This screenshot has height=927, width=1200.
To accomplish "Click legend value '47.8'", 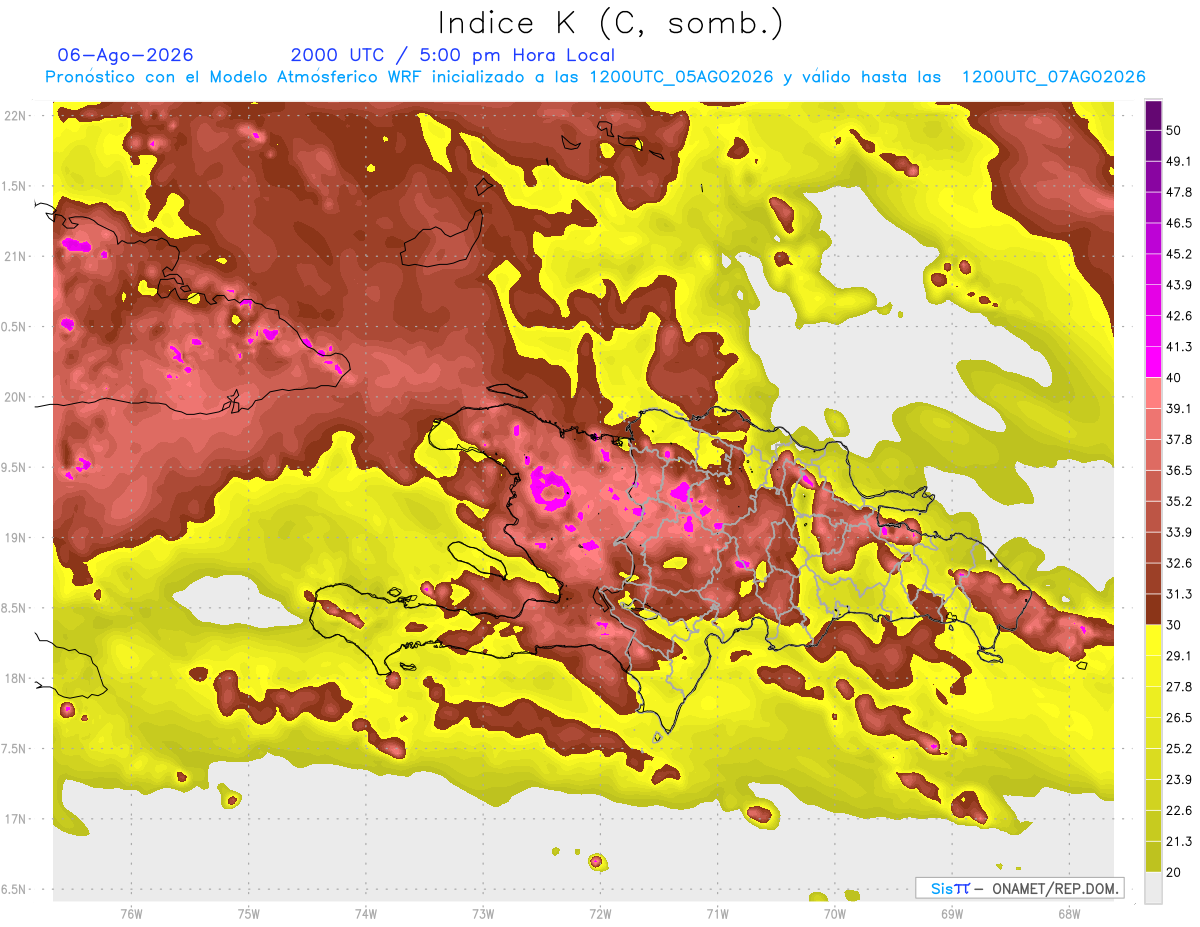I will [1179, 192].
